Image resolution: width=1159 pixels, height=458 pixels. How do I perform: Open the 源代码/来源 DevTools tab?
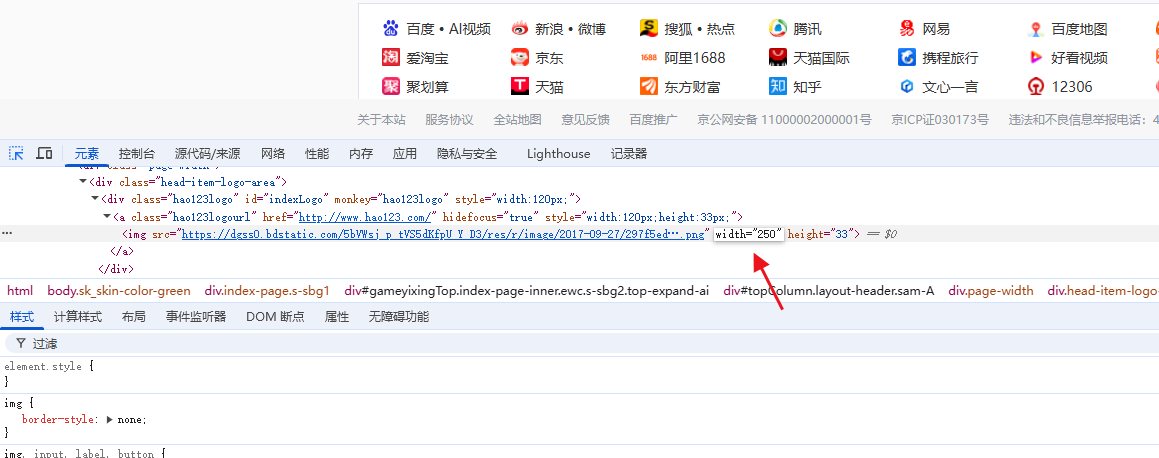[x=208, y=154]
